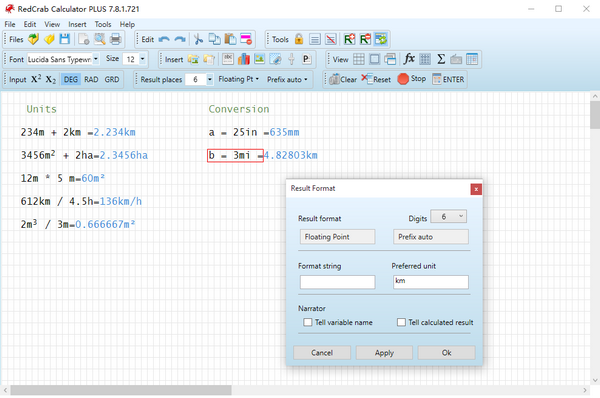Click the cascading windows view icon
This screenshot has width=600, height=398.
pyautogui.click(x=390, y=59)
